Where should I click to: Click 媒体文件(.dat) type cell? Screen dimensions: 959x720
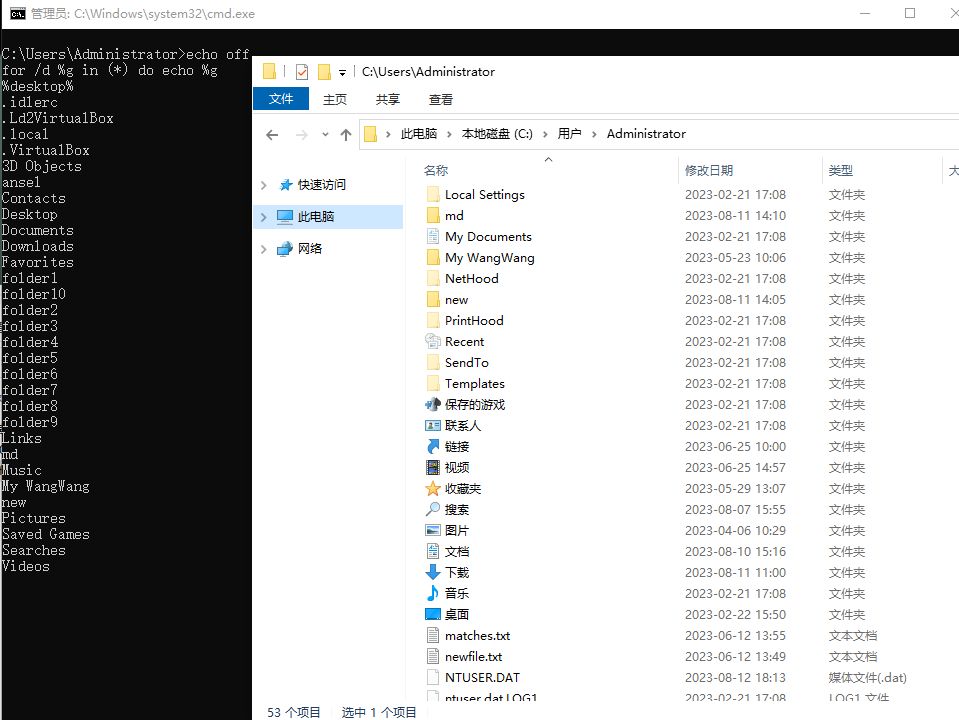coord(867,677)
